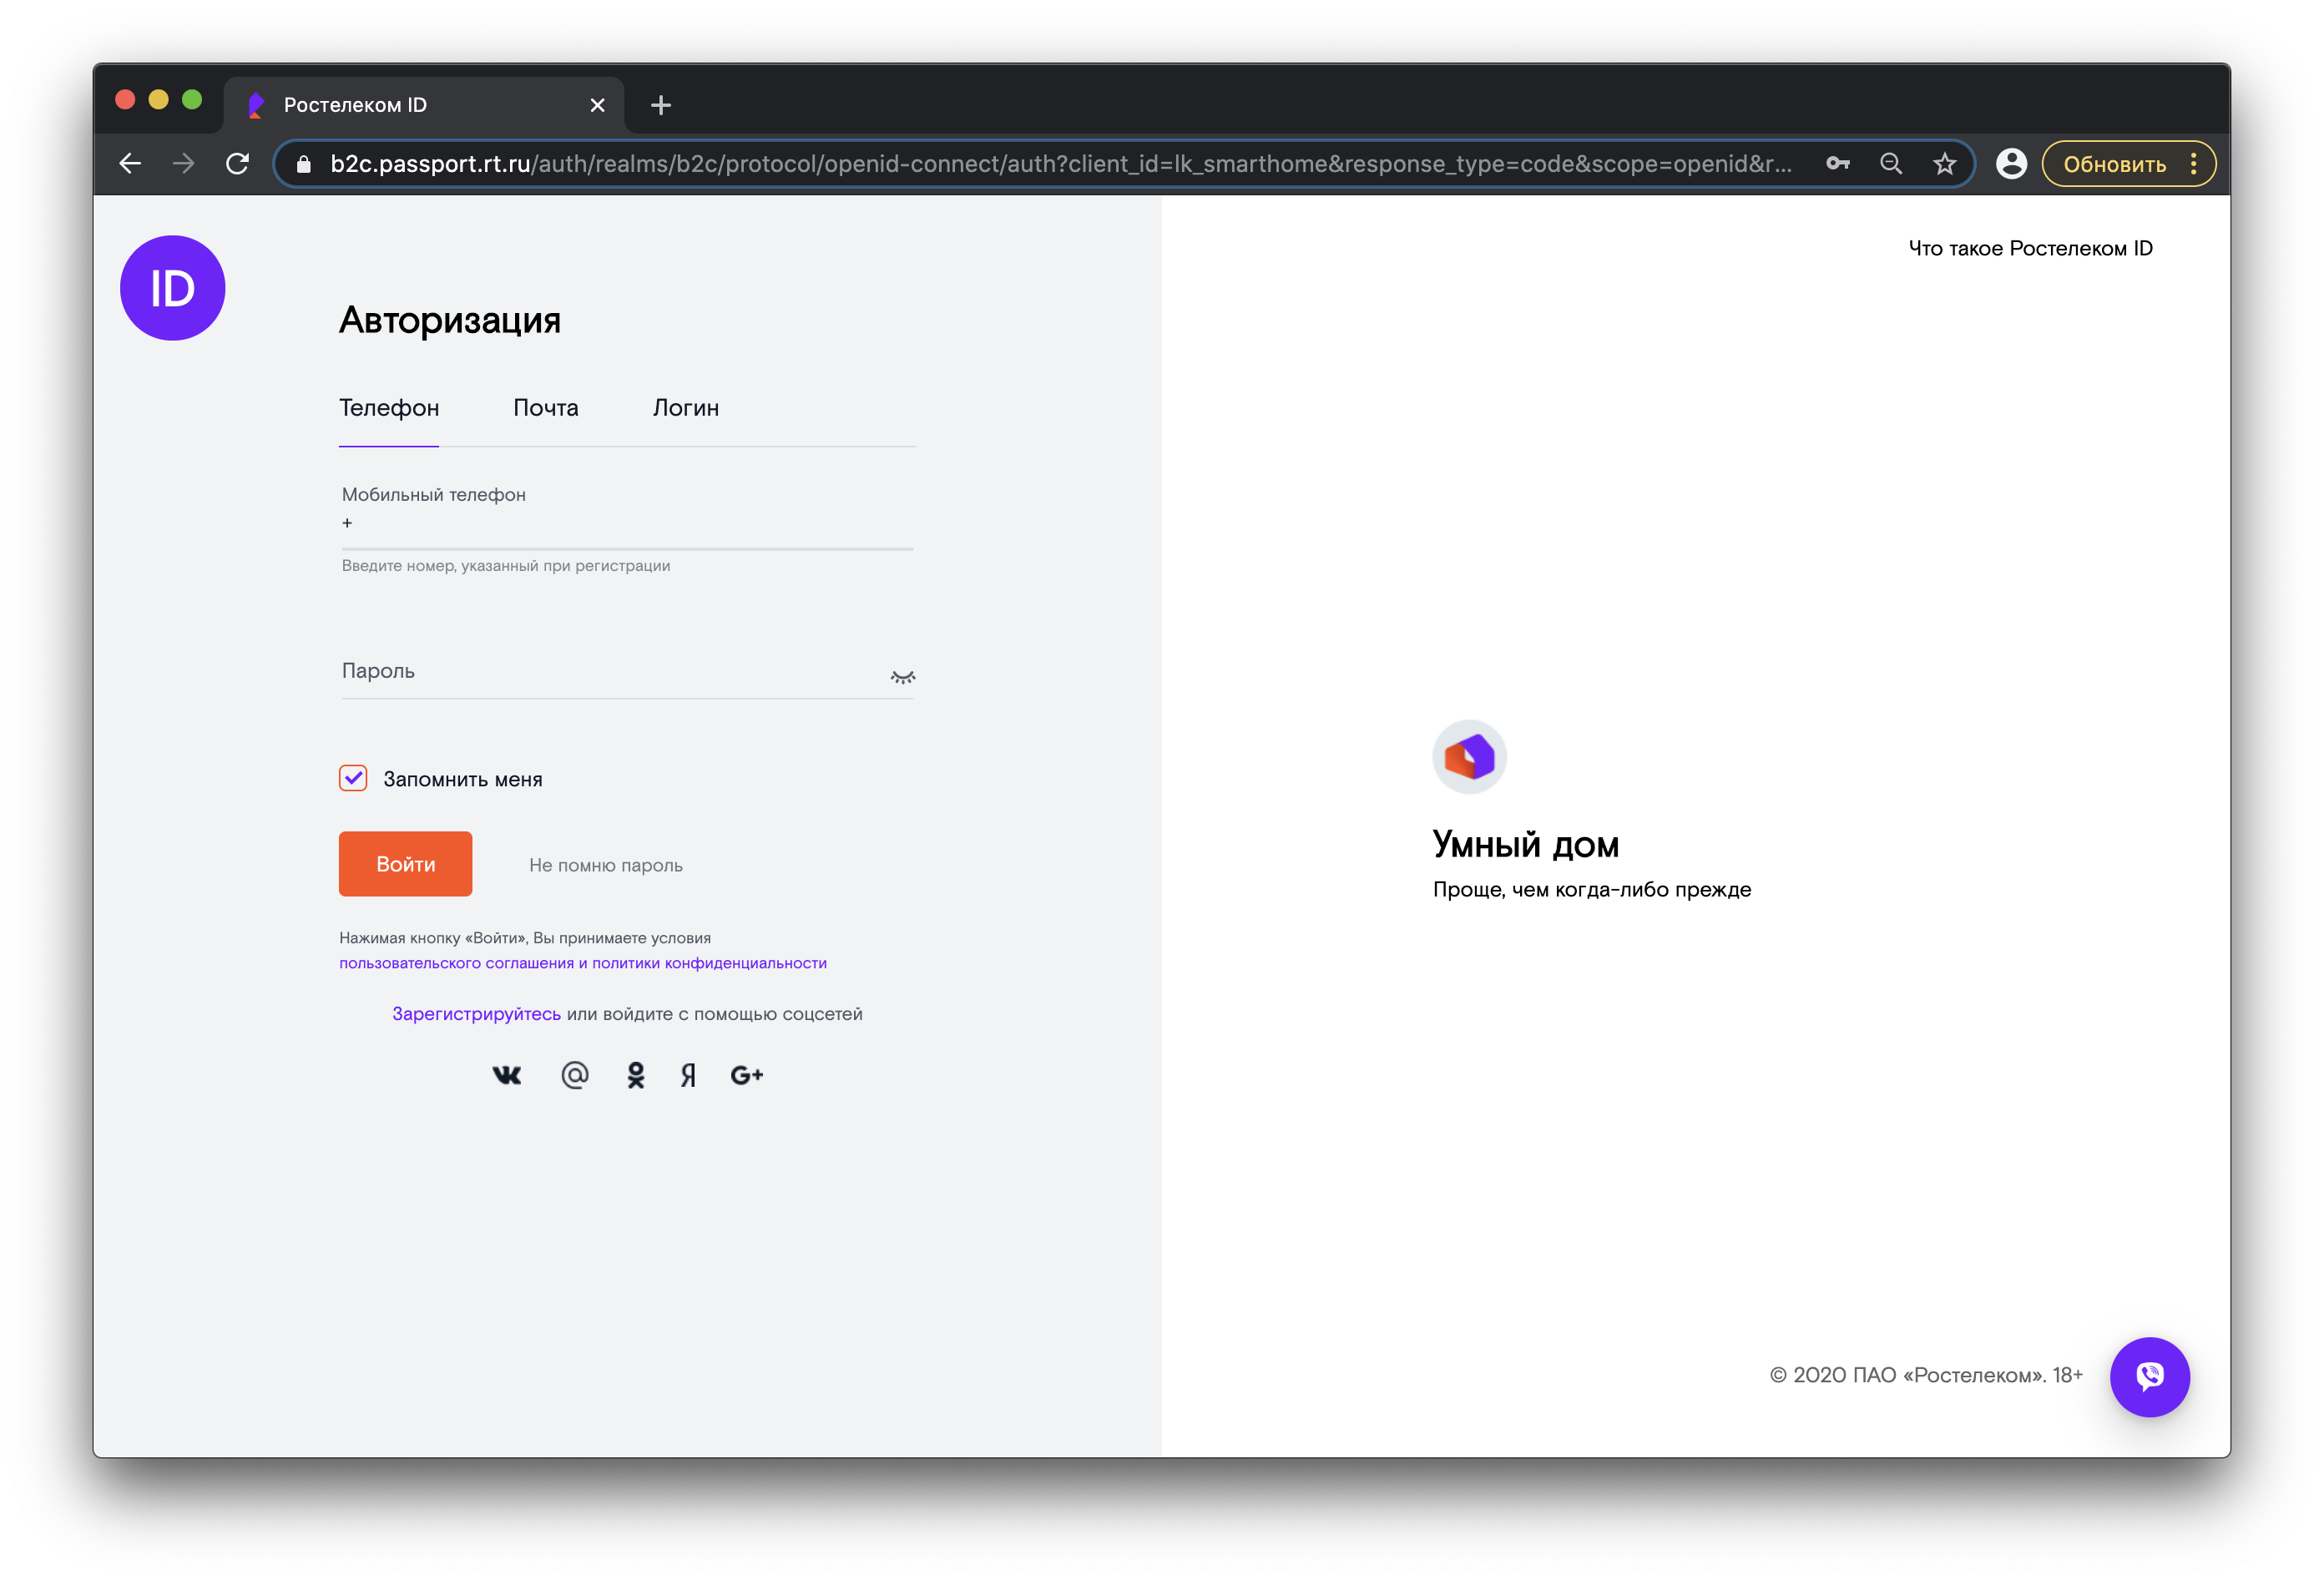The image size is (2324, 1581).
Task: Click the Odnoklassniki login icon
Action: [636, 1075]
